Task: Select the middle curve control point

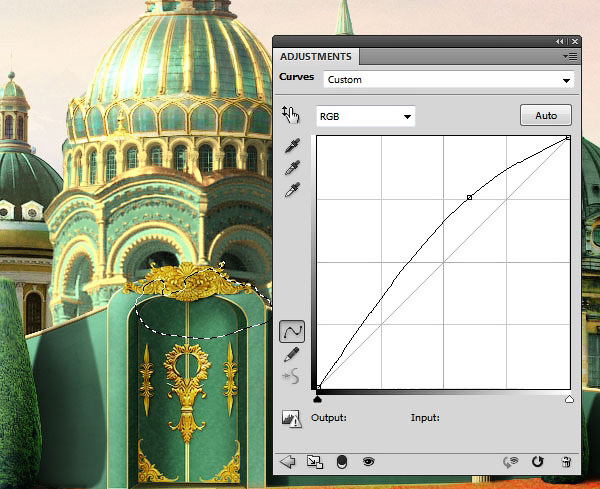Action: click(469, 197)
